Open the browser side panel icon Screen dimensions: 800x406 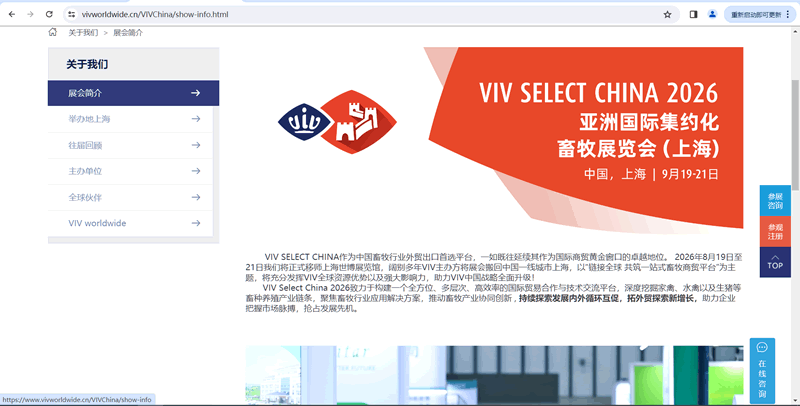tap(693, 15)
